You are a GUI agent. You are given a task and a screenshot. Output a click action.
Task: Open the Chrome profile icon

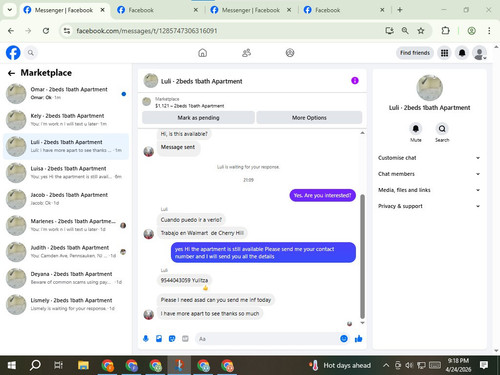pos(471,31)
